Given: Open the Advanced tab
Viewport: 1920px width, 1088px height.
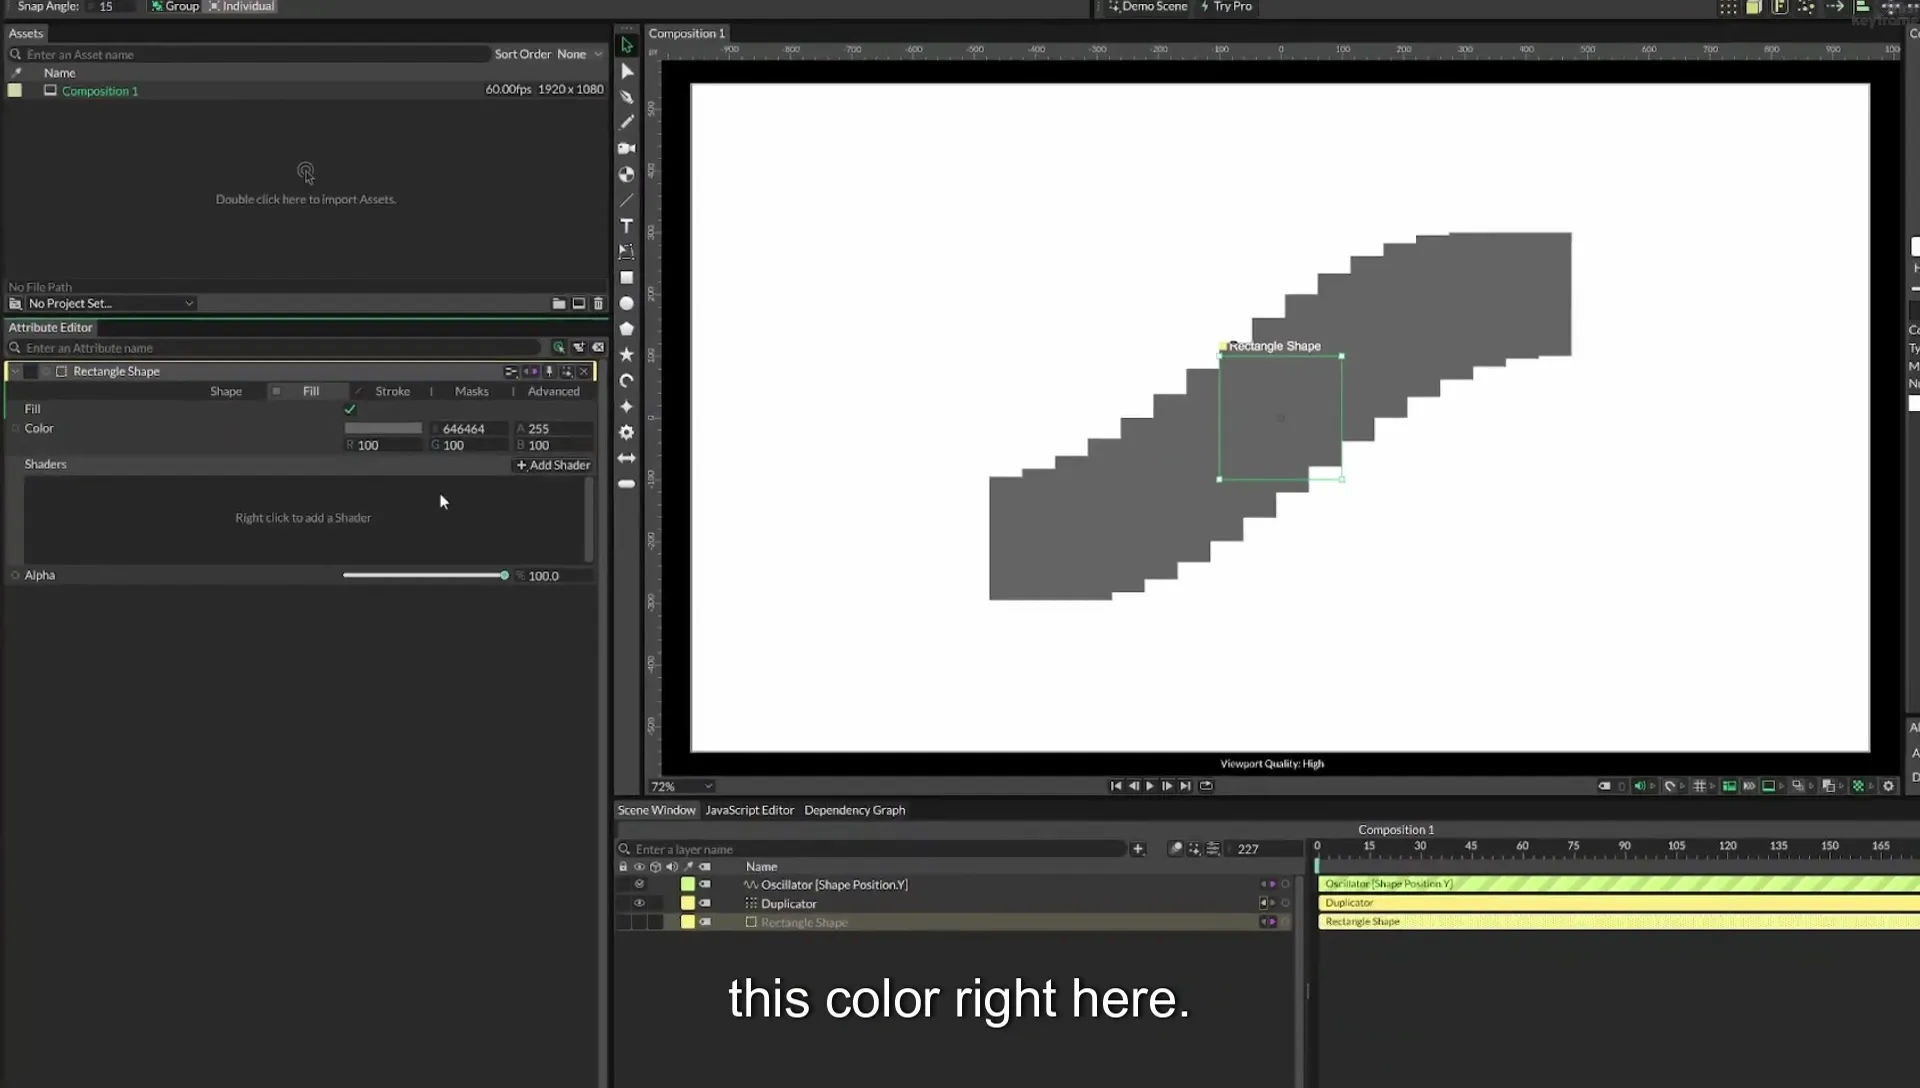Looking at the screenshot, I should click(x=553, y=391).
